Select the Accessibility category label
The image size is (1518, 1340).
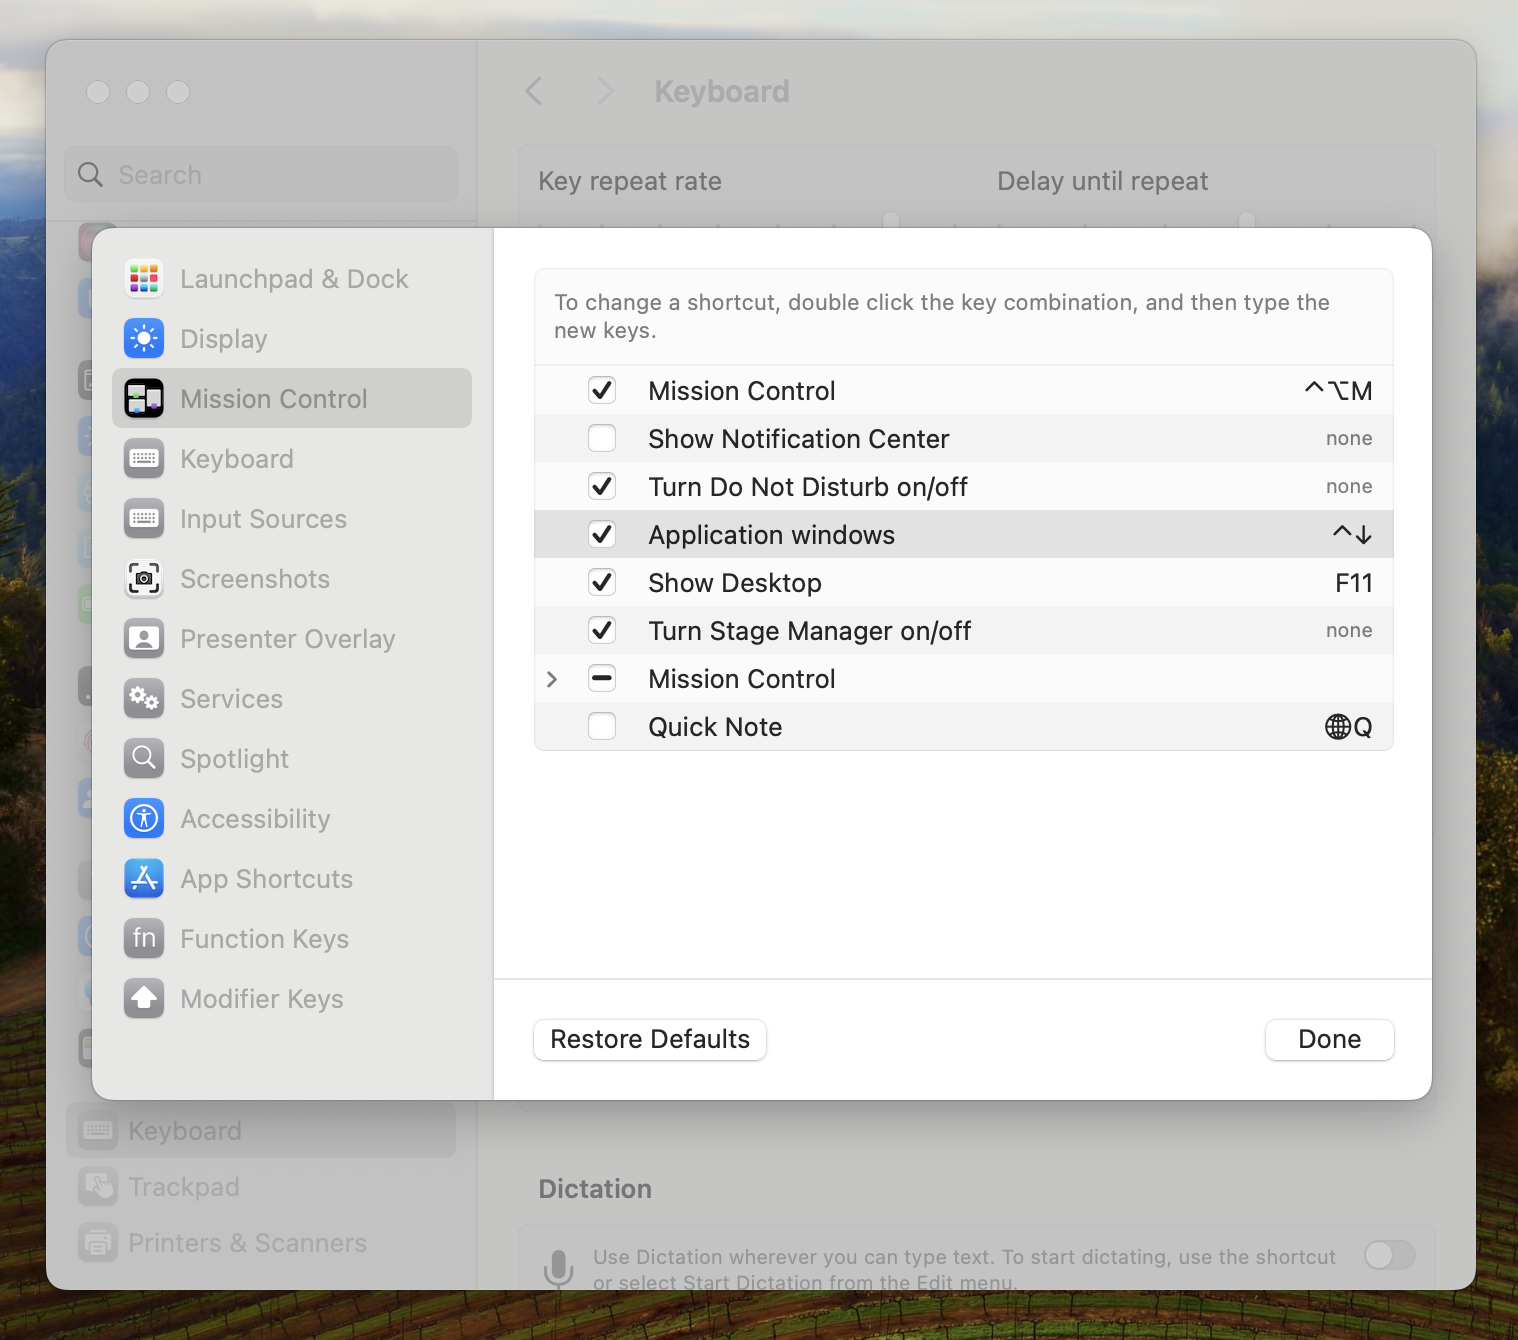click(255, 819)
